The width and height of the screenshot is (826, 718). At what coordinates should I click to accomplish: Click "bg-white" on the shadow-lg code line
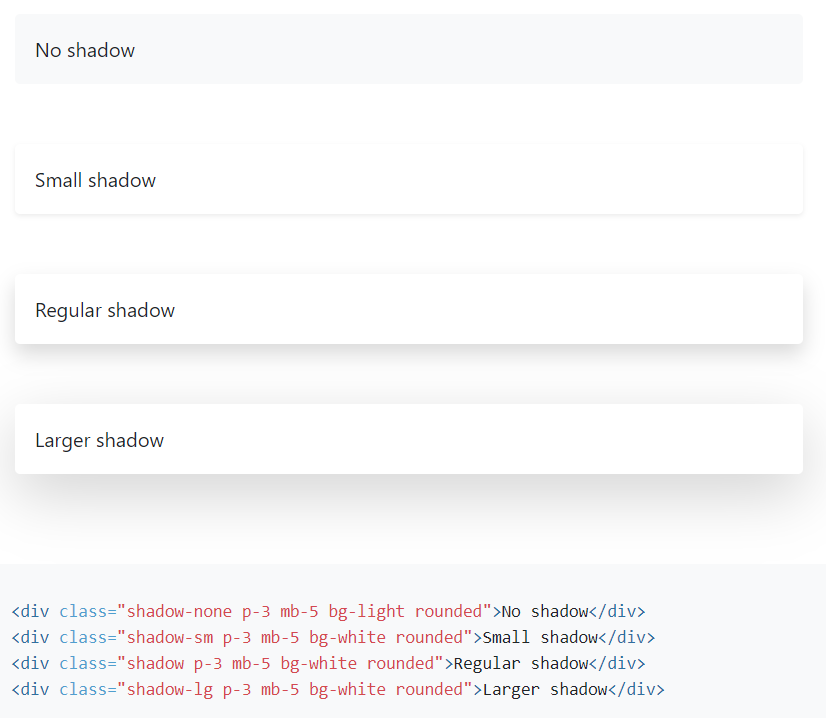pyautogui.click(x=347, y=690)
